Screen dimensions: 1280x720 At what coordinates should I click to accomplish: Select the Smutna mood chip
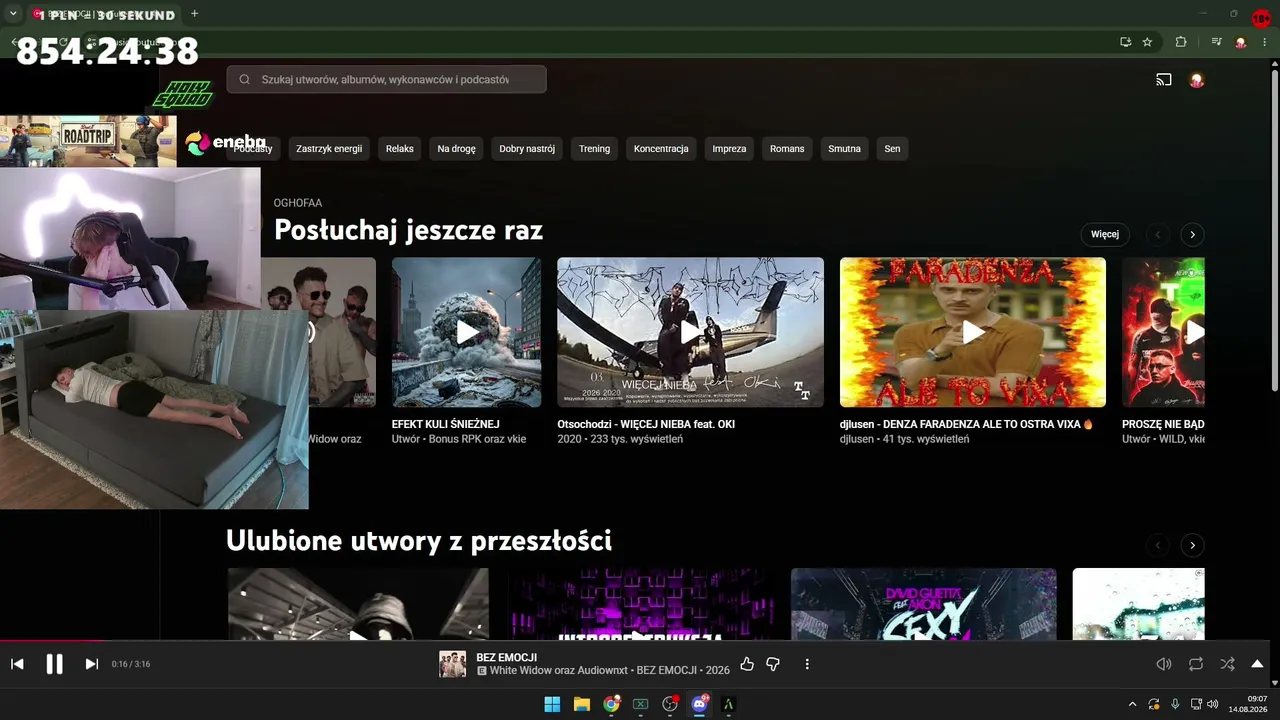[845, 149]
